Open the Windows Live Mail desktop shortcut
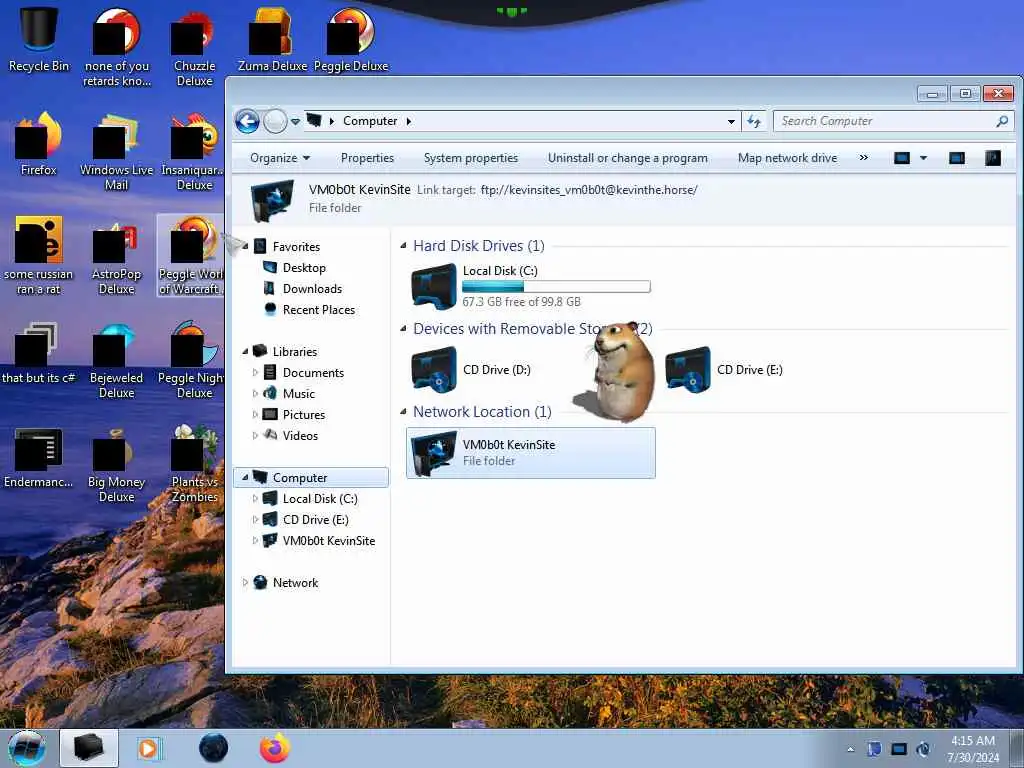This screenshot has width=1024, height=768. (x=116, y=152)
